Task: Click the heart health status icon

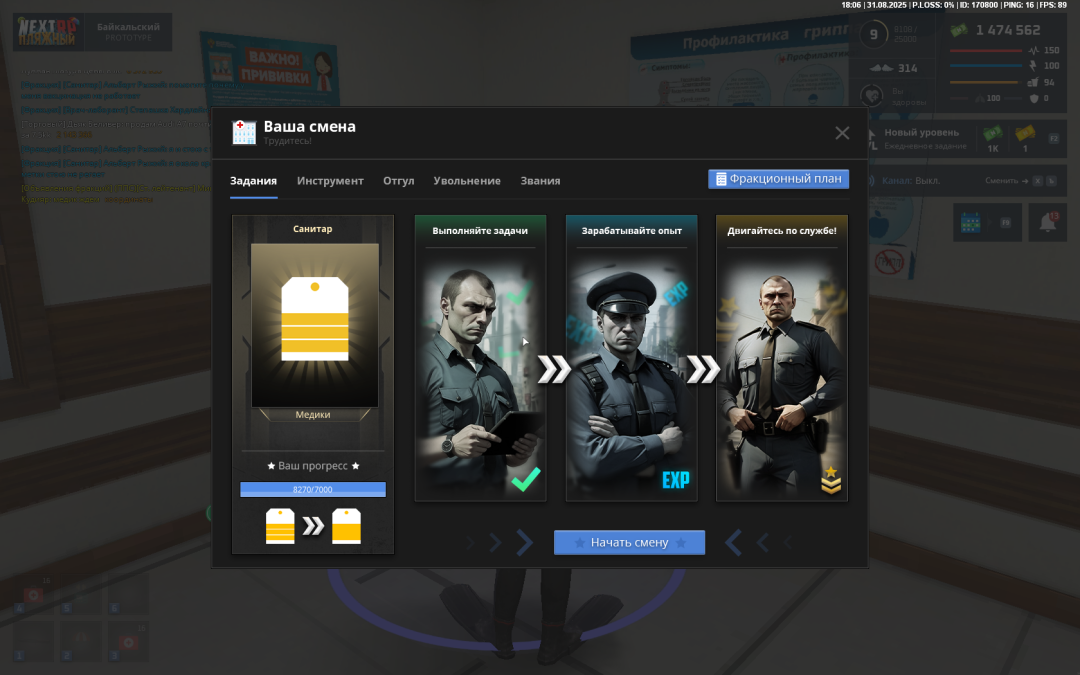Action: pyautogui.click(x=873, y=96)
